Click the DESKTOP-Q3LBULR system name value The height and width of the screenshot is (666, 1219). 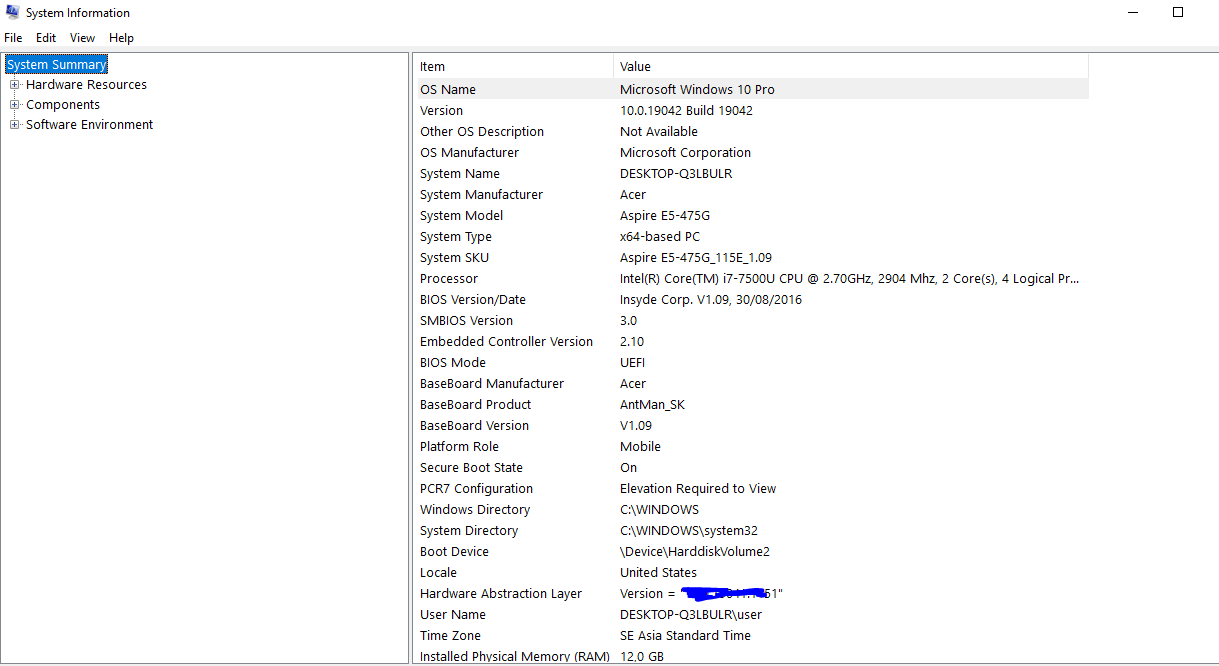tap(676, 174)
